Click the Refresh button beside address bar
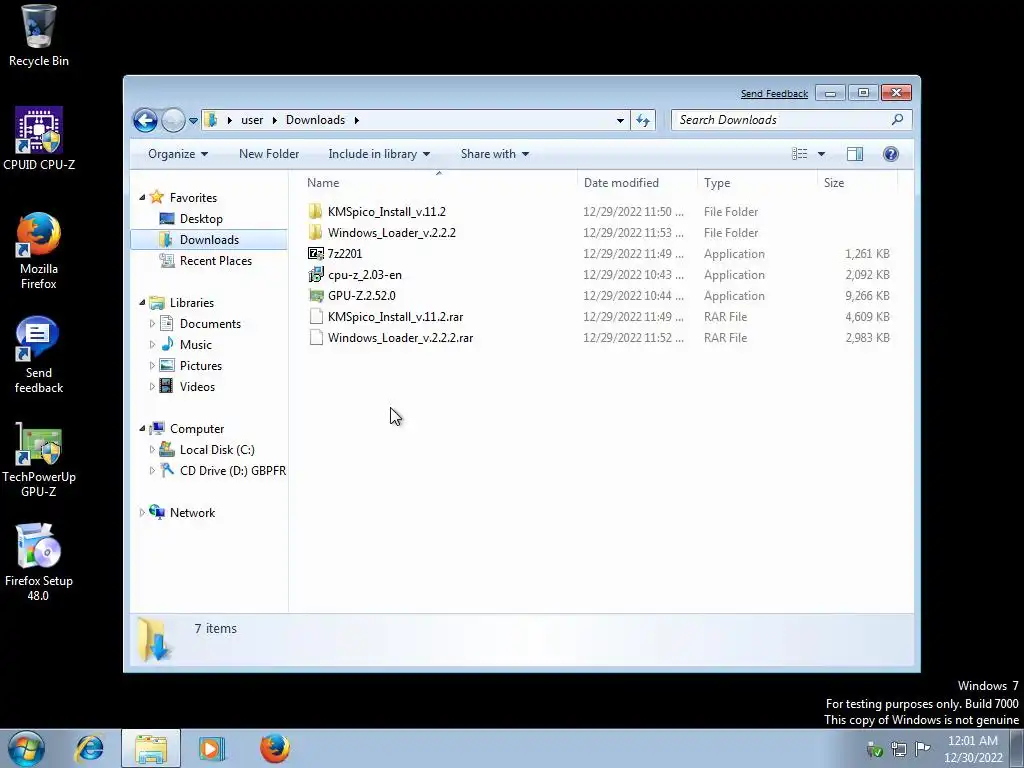The width and height of the screenshot is (1024, 768). point(643,120)
